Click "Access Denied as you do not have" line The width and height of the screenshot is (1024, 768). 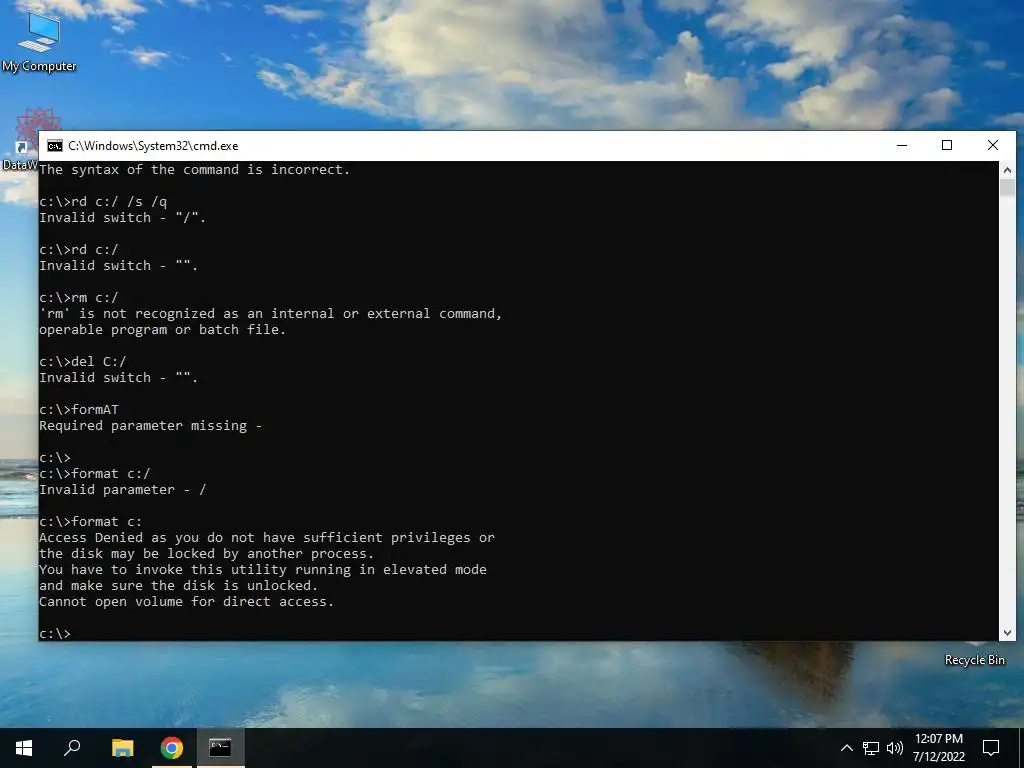[266, 537]
